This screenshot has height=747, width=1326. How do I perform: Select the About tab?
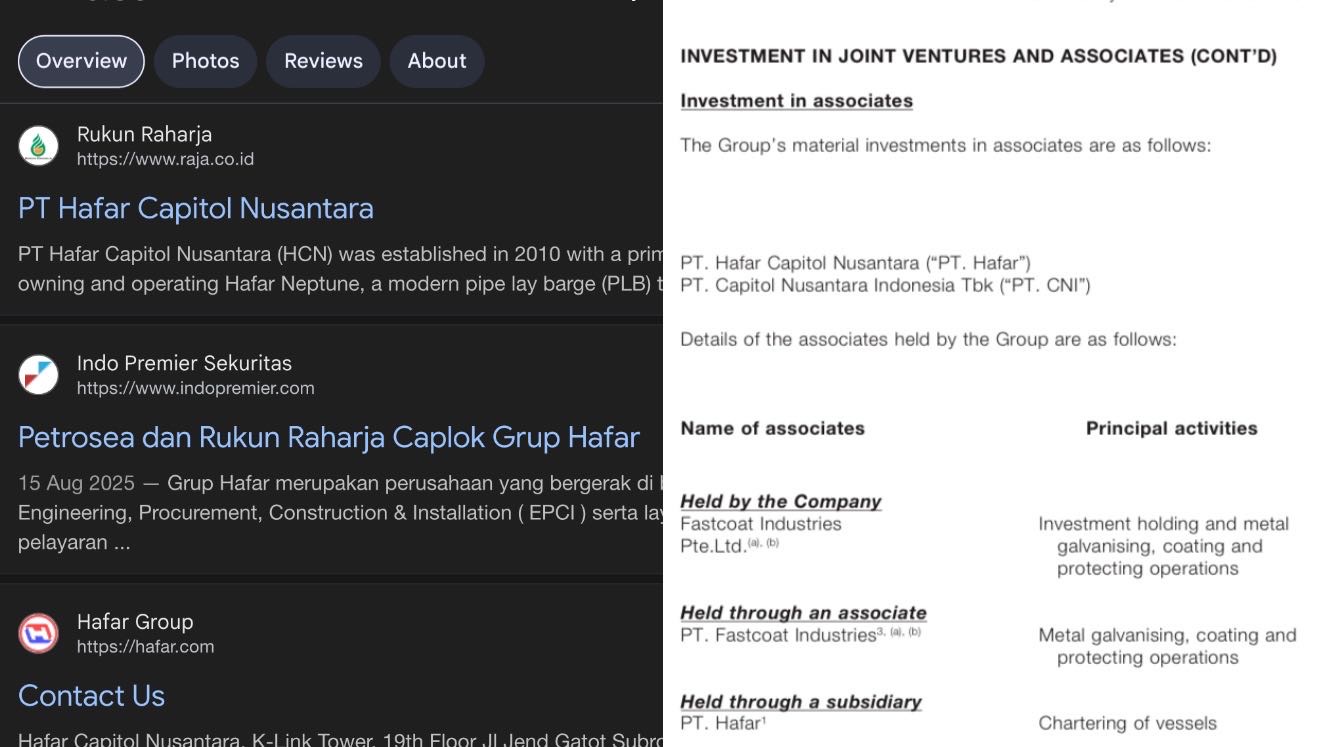pos(437,61)
